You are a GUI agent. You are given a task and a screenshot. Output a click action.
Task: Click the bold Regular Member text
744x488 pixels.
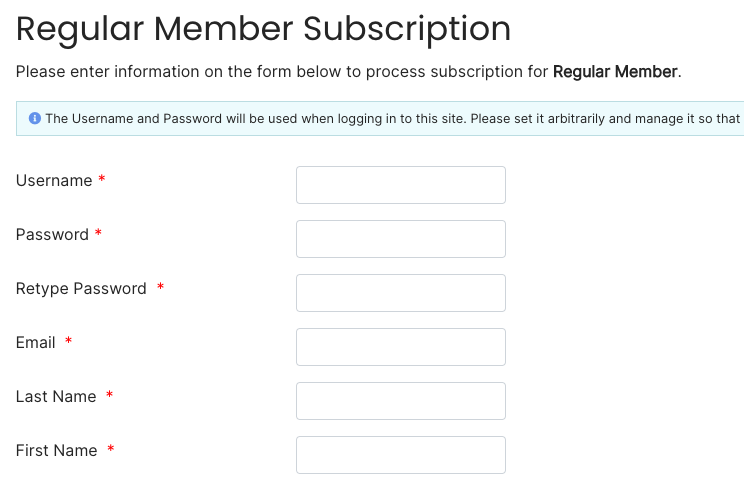click(x=615, y=72)
